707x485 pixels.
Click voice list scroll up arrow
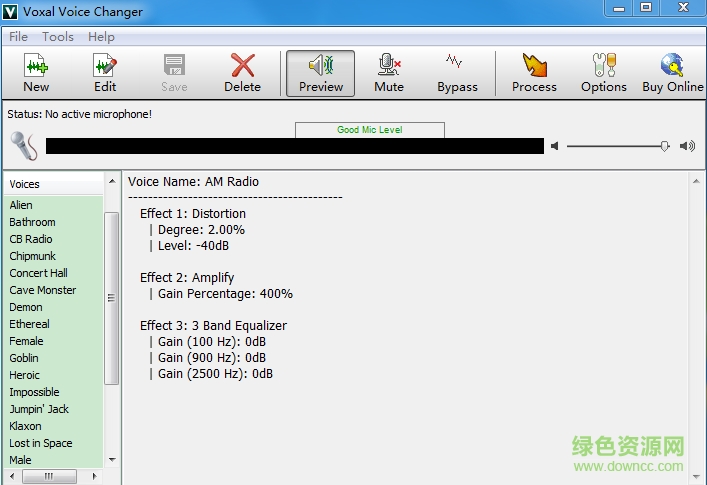112,181
